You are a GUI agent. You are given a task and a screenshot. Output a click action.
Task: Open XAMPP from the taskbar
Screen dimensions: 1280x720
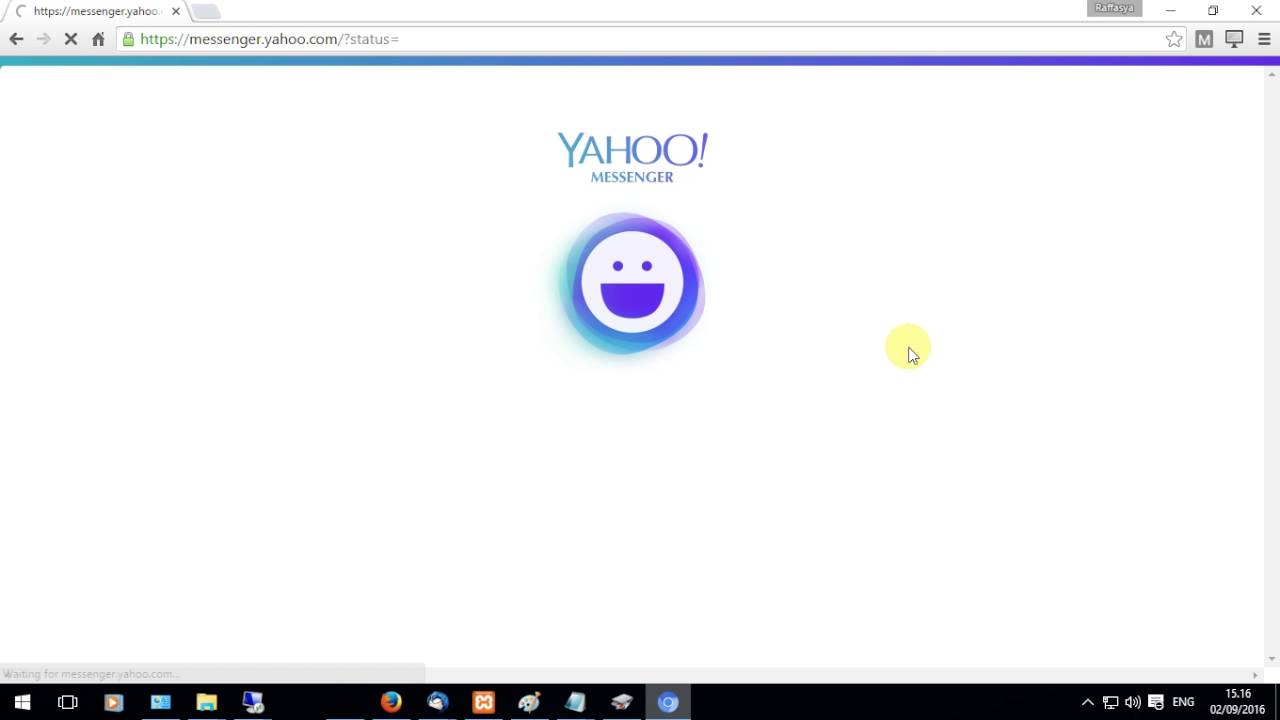tap(483, 702)
